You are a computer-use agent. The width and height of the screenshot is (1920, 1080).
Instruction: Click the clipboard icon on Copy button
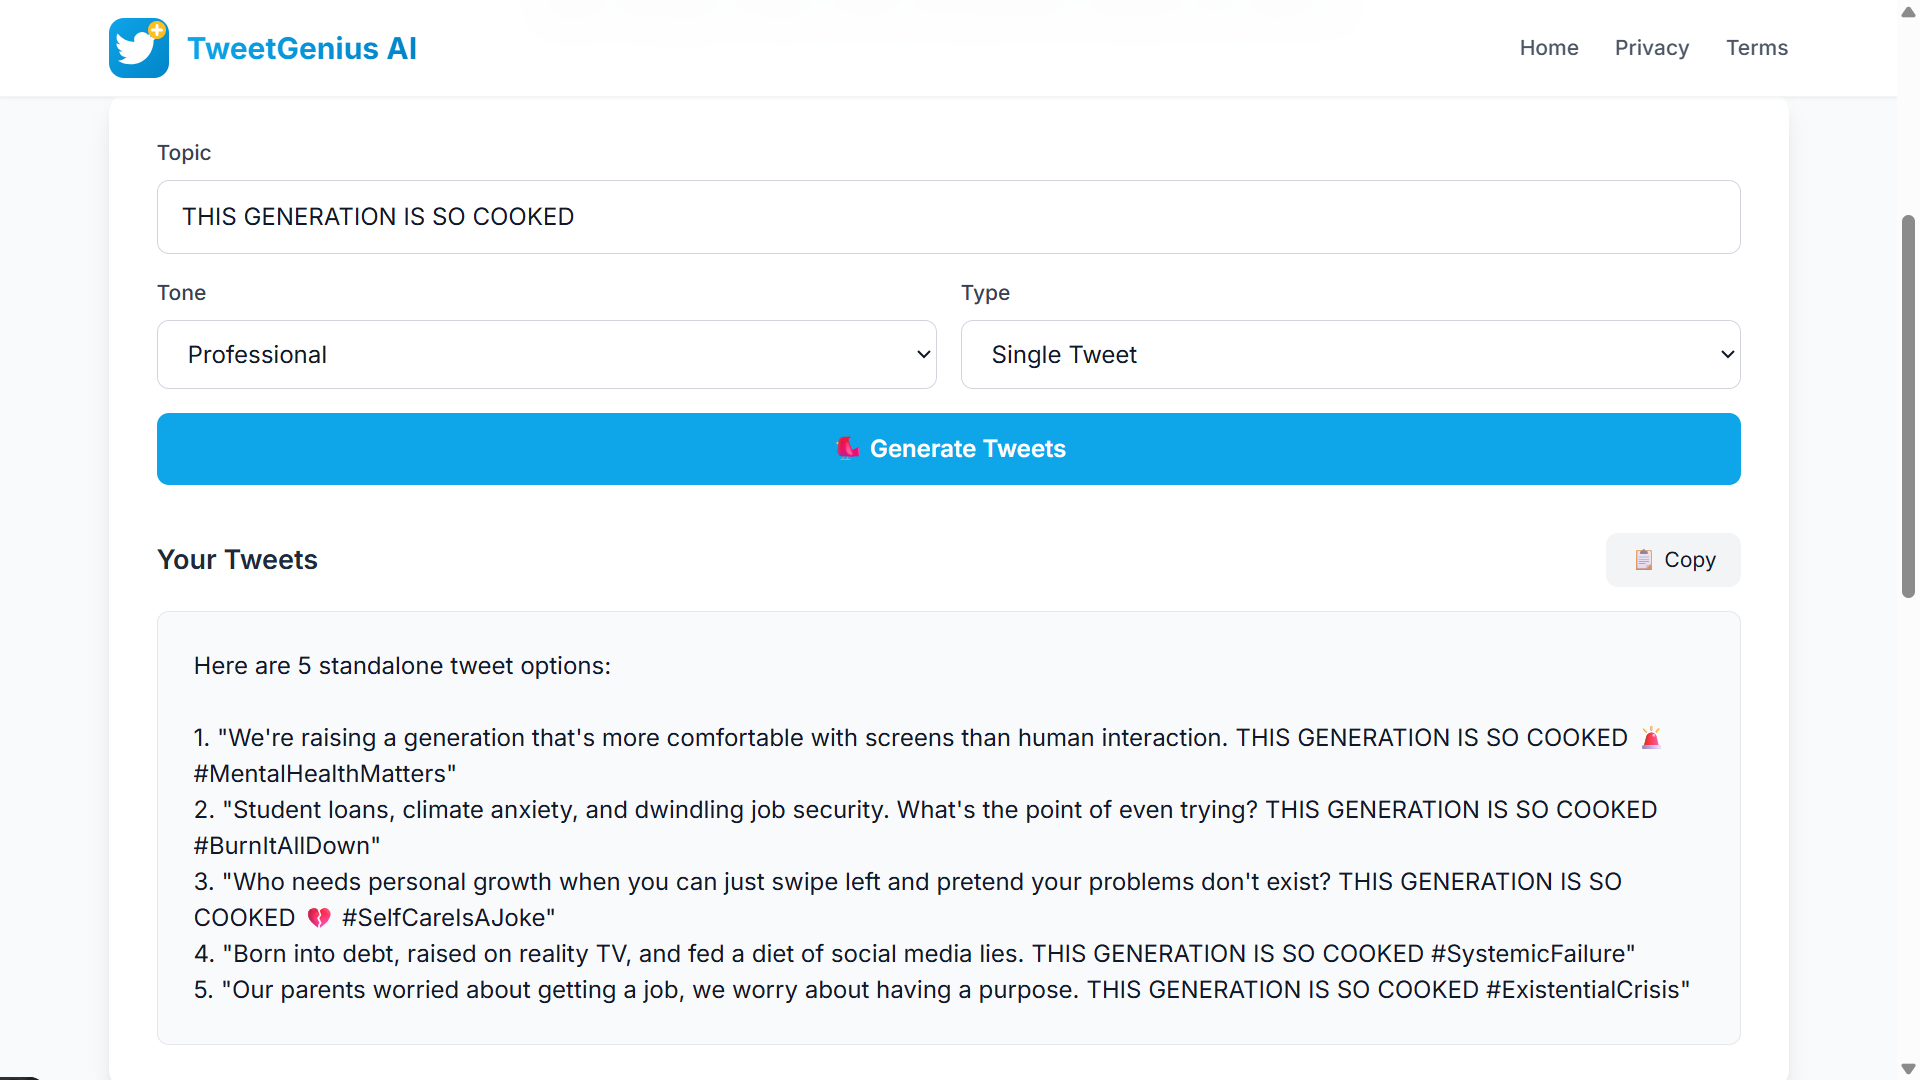click(1643, 560)
